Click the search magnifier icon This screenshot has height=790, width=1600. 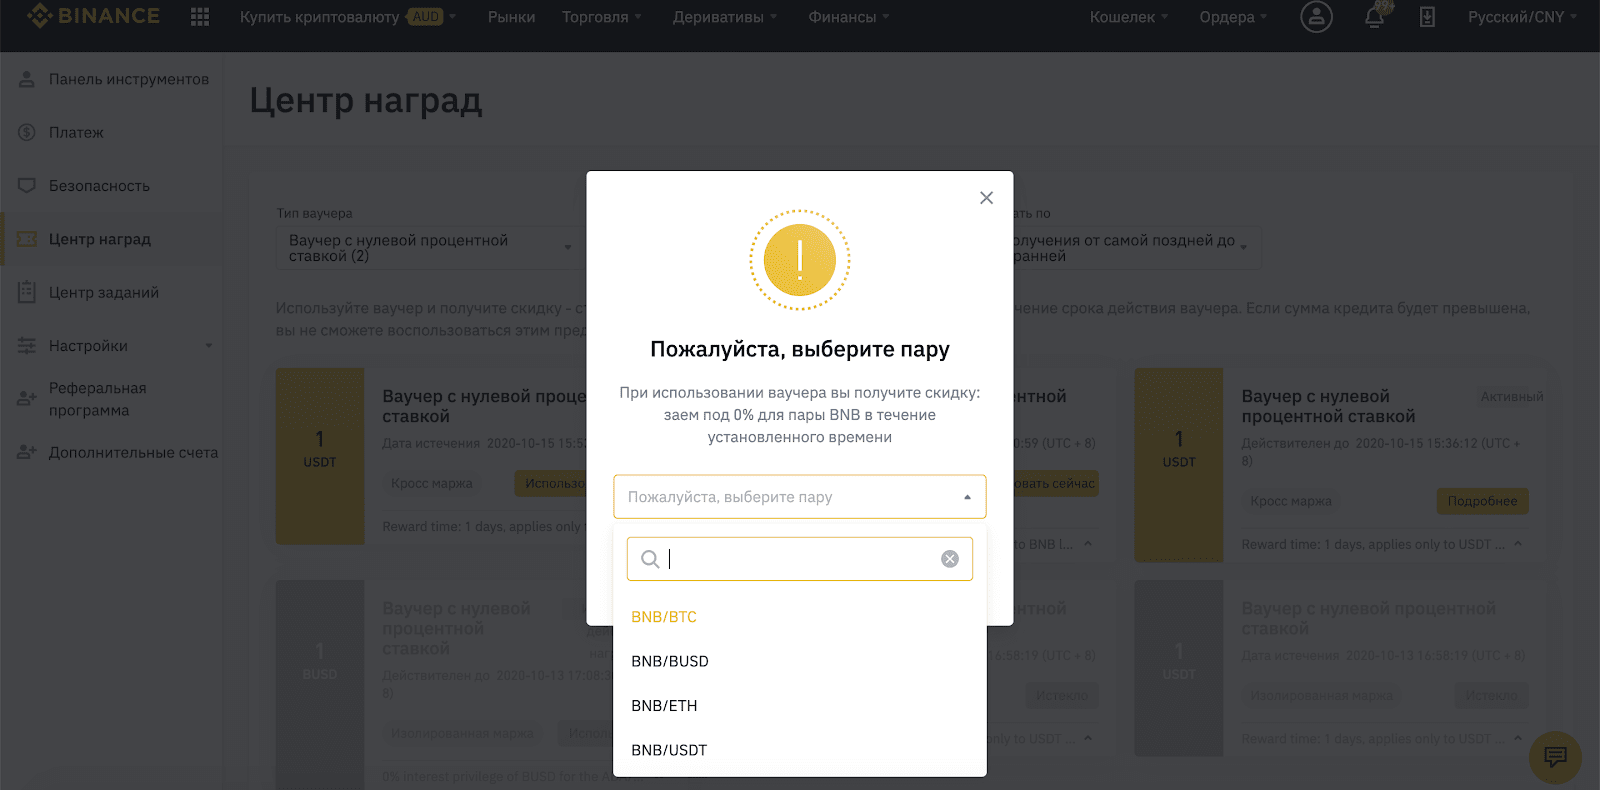coord(650,559)
